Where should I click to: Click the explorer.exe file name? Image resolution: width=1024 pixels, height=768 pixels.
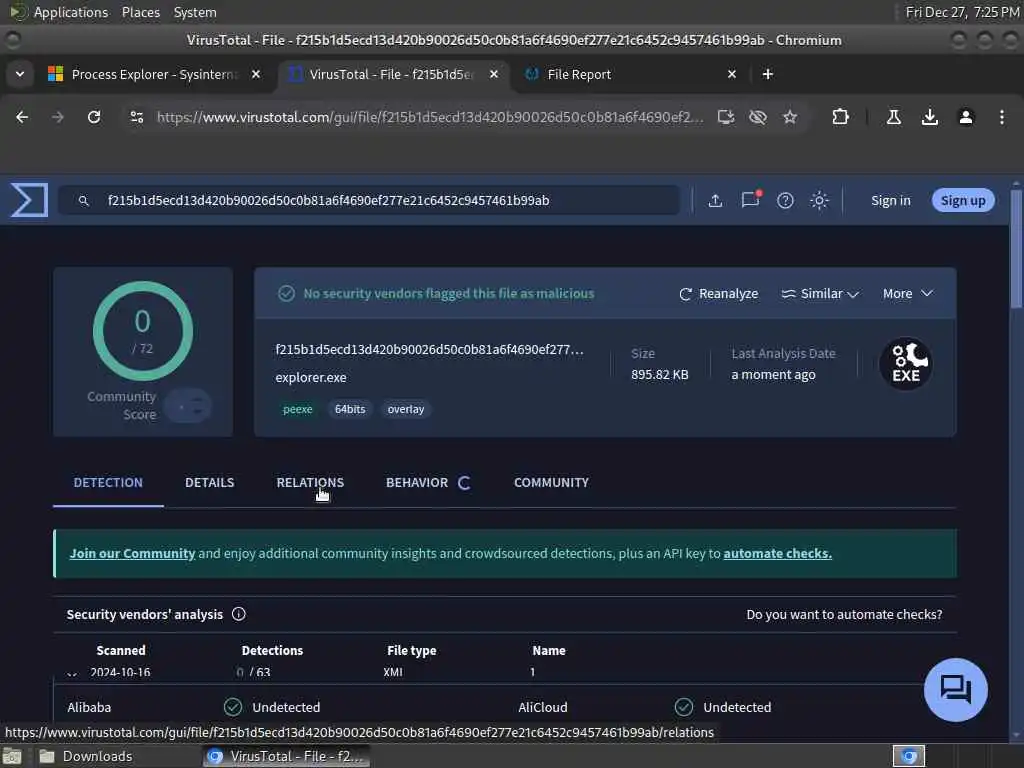pos(311,377)
